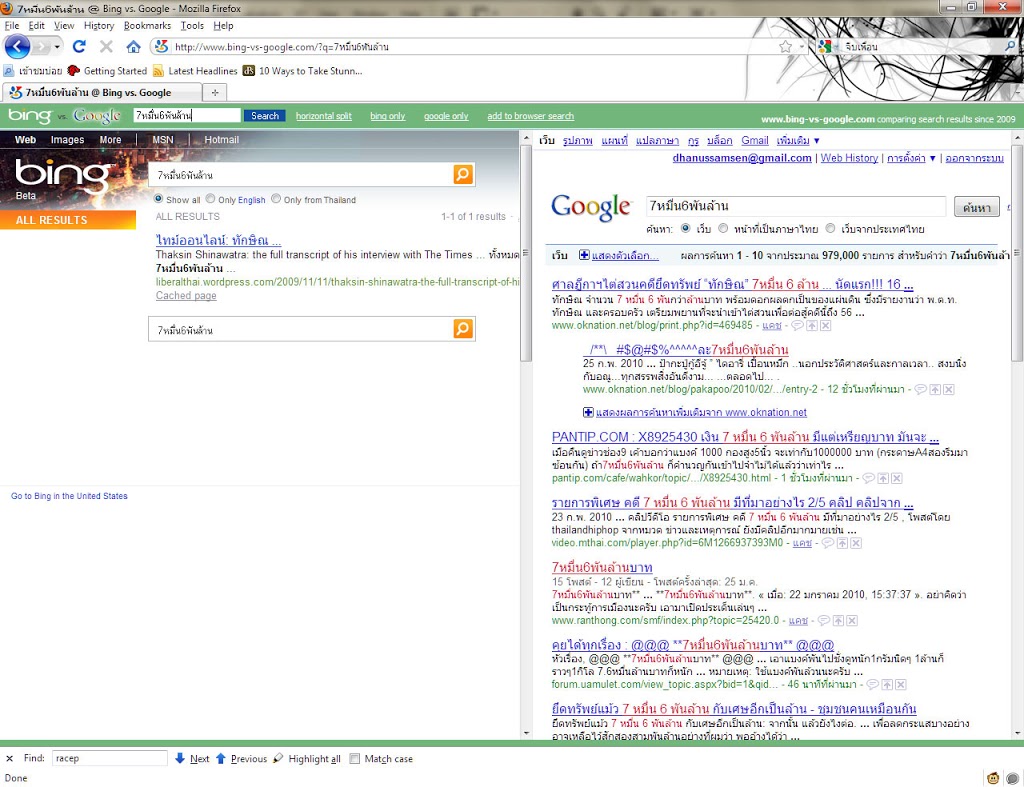The width and height of the screenshot is (1024, 787).
Task: Enable the Match case checkbox
Action: [355, 759]
